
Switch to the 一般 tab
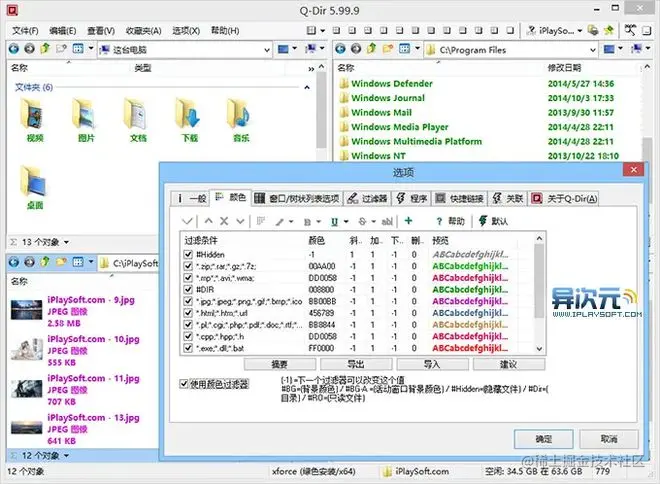(190, 198)
